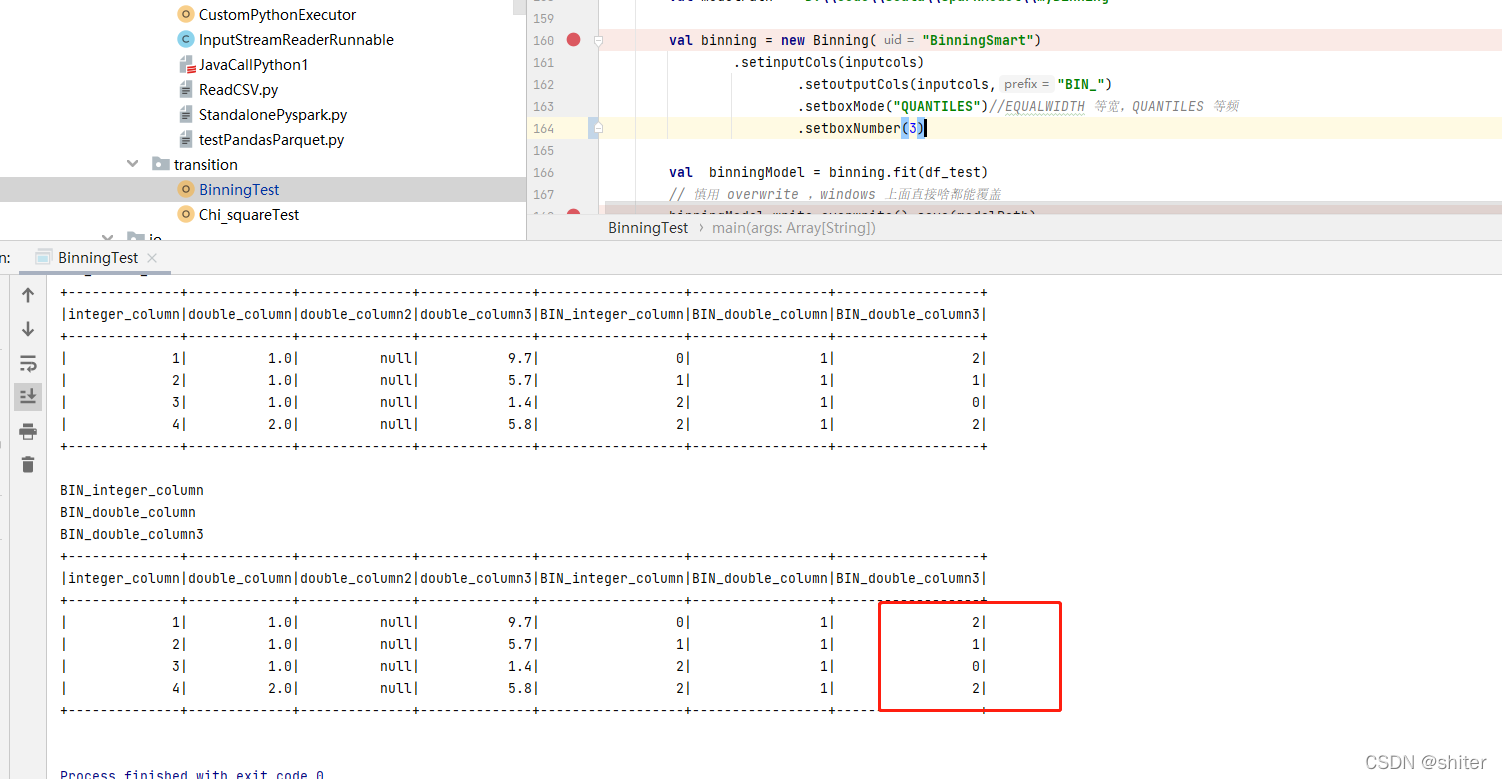Click BIN_integer_column header in second table

point(612,578)
